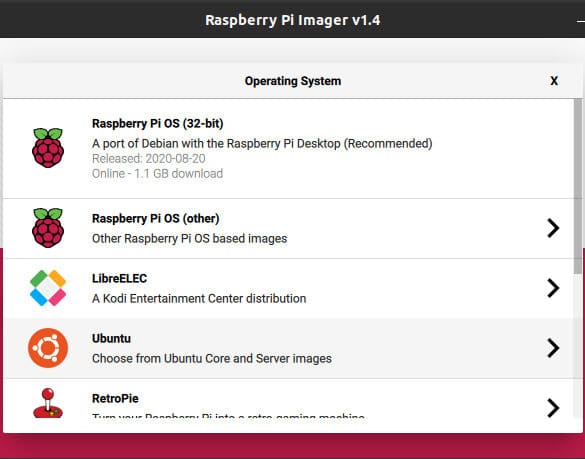The height and width of the screenshot is (459, 585).
Task: Expand the Ubuntu chevron arrow
Action: tap(553, 348)
